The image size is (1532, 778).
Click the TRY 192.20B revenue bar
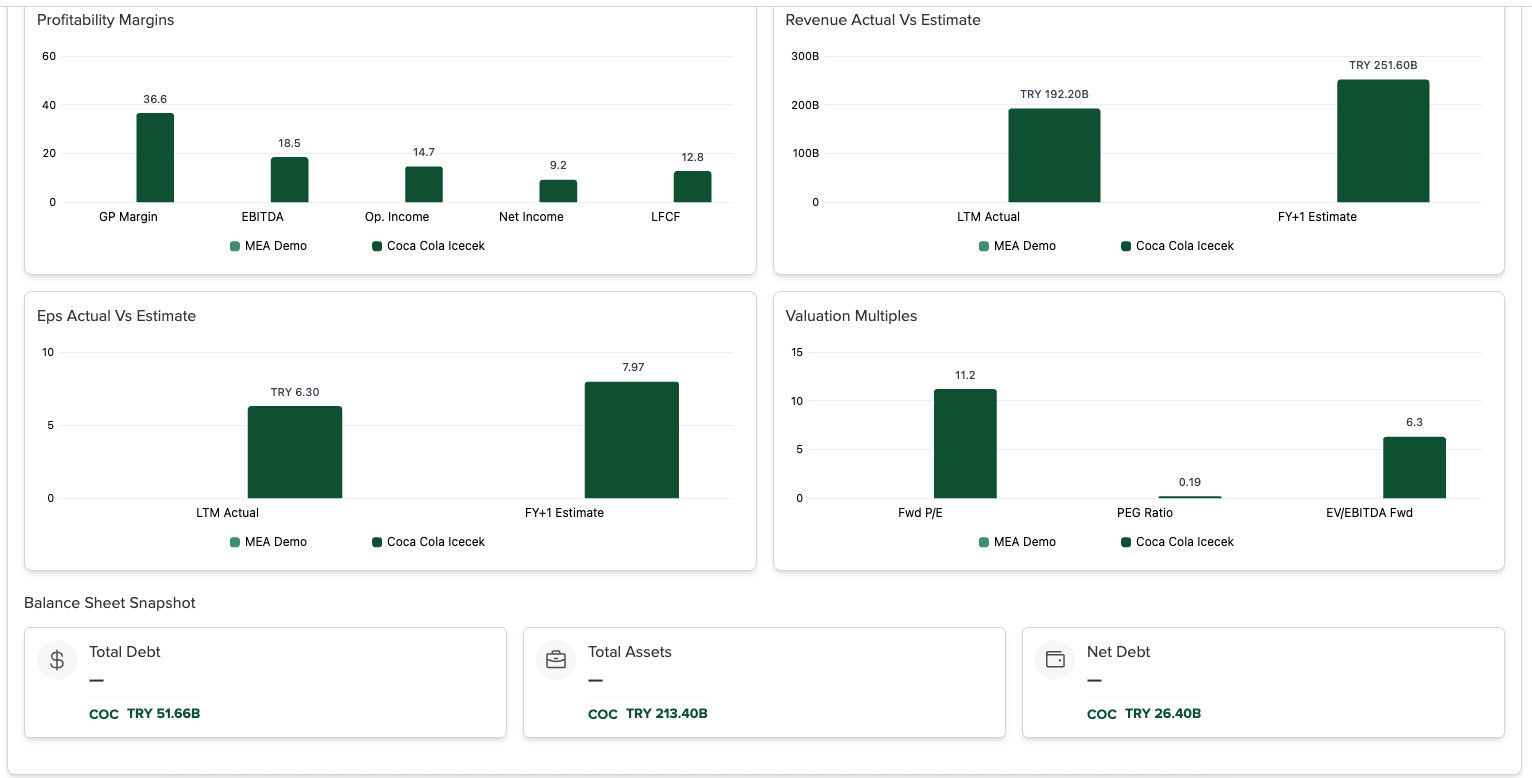pyautogui.click(x=1054, y=155)
